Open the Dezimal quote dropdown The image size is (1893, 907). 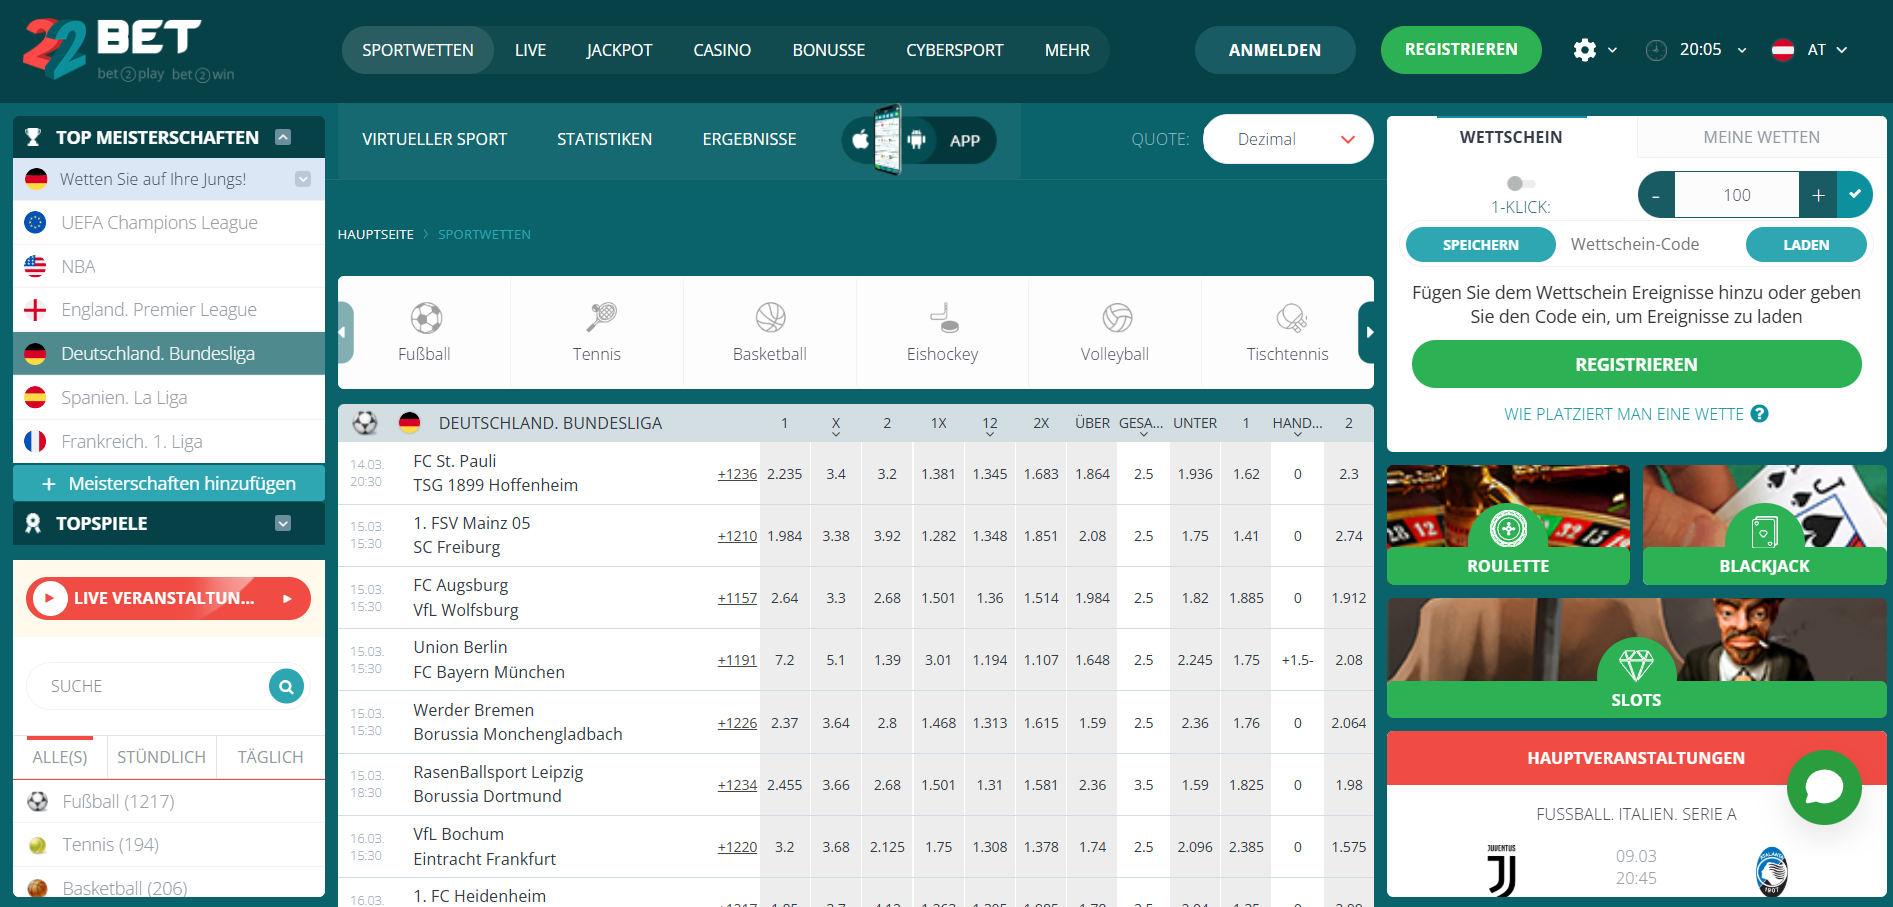pos(1288,139)
